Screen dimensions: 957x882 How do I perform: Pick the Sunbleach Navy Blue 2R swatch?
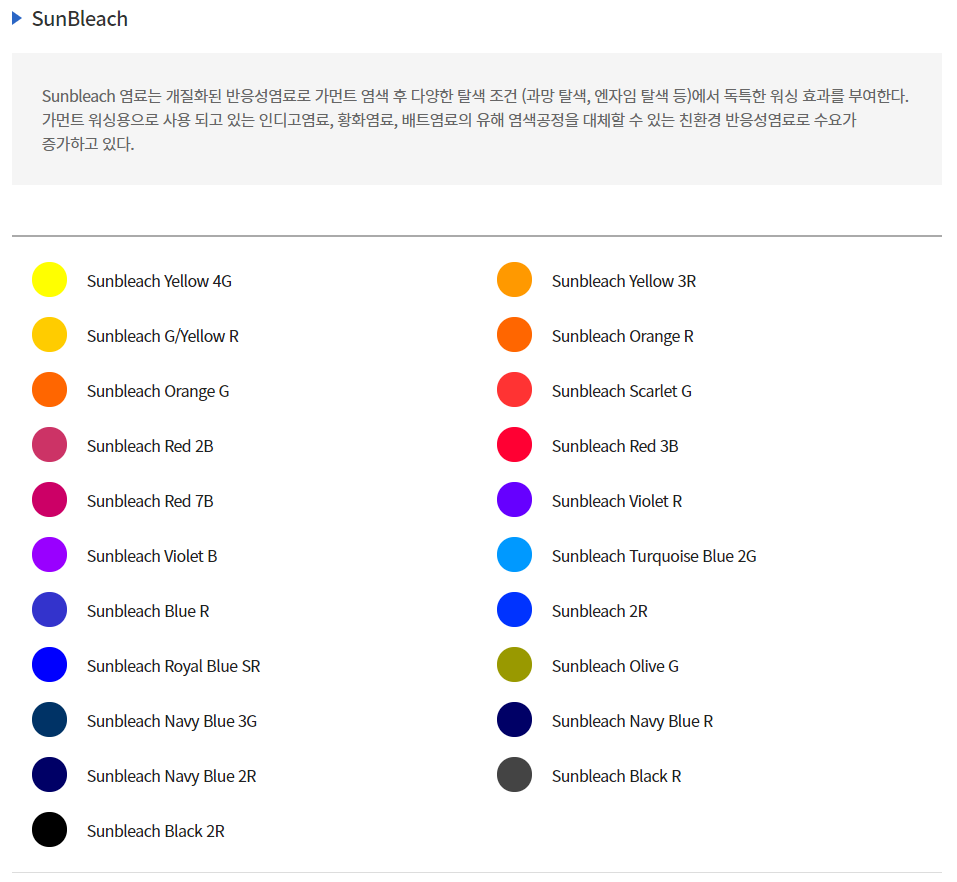[49, 775]
